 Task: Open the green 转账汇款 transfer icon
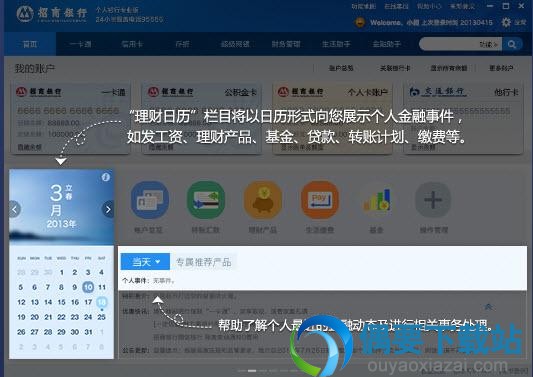click(x=206, y=200)
